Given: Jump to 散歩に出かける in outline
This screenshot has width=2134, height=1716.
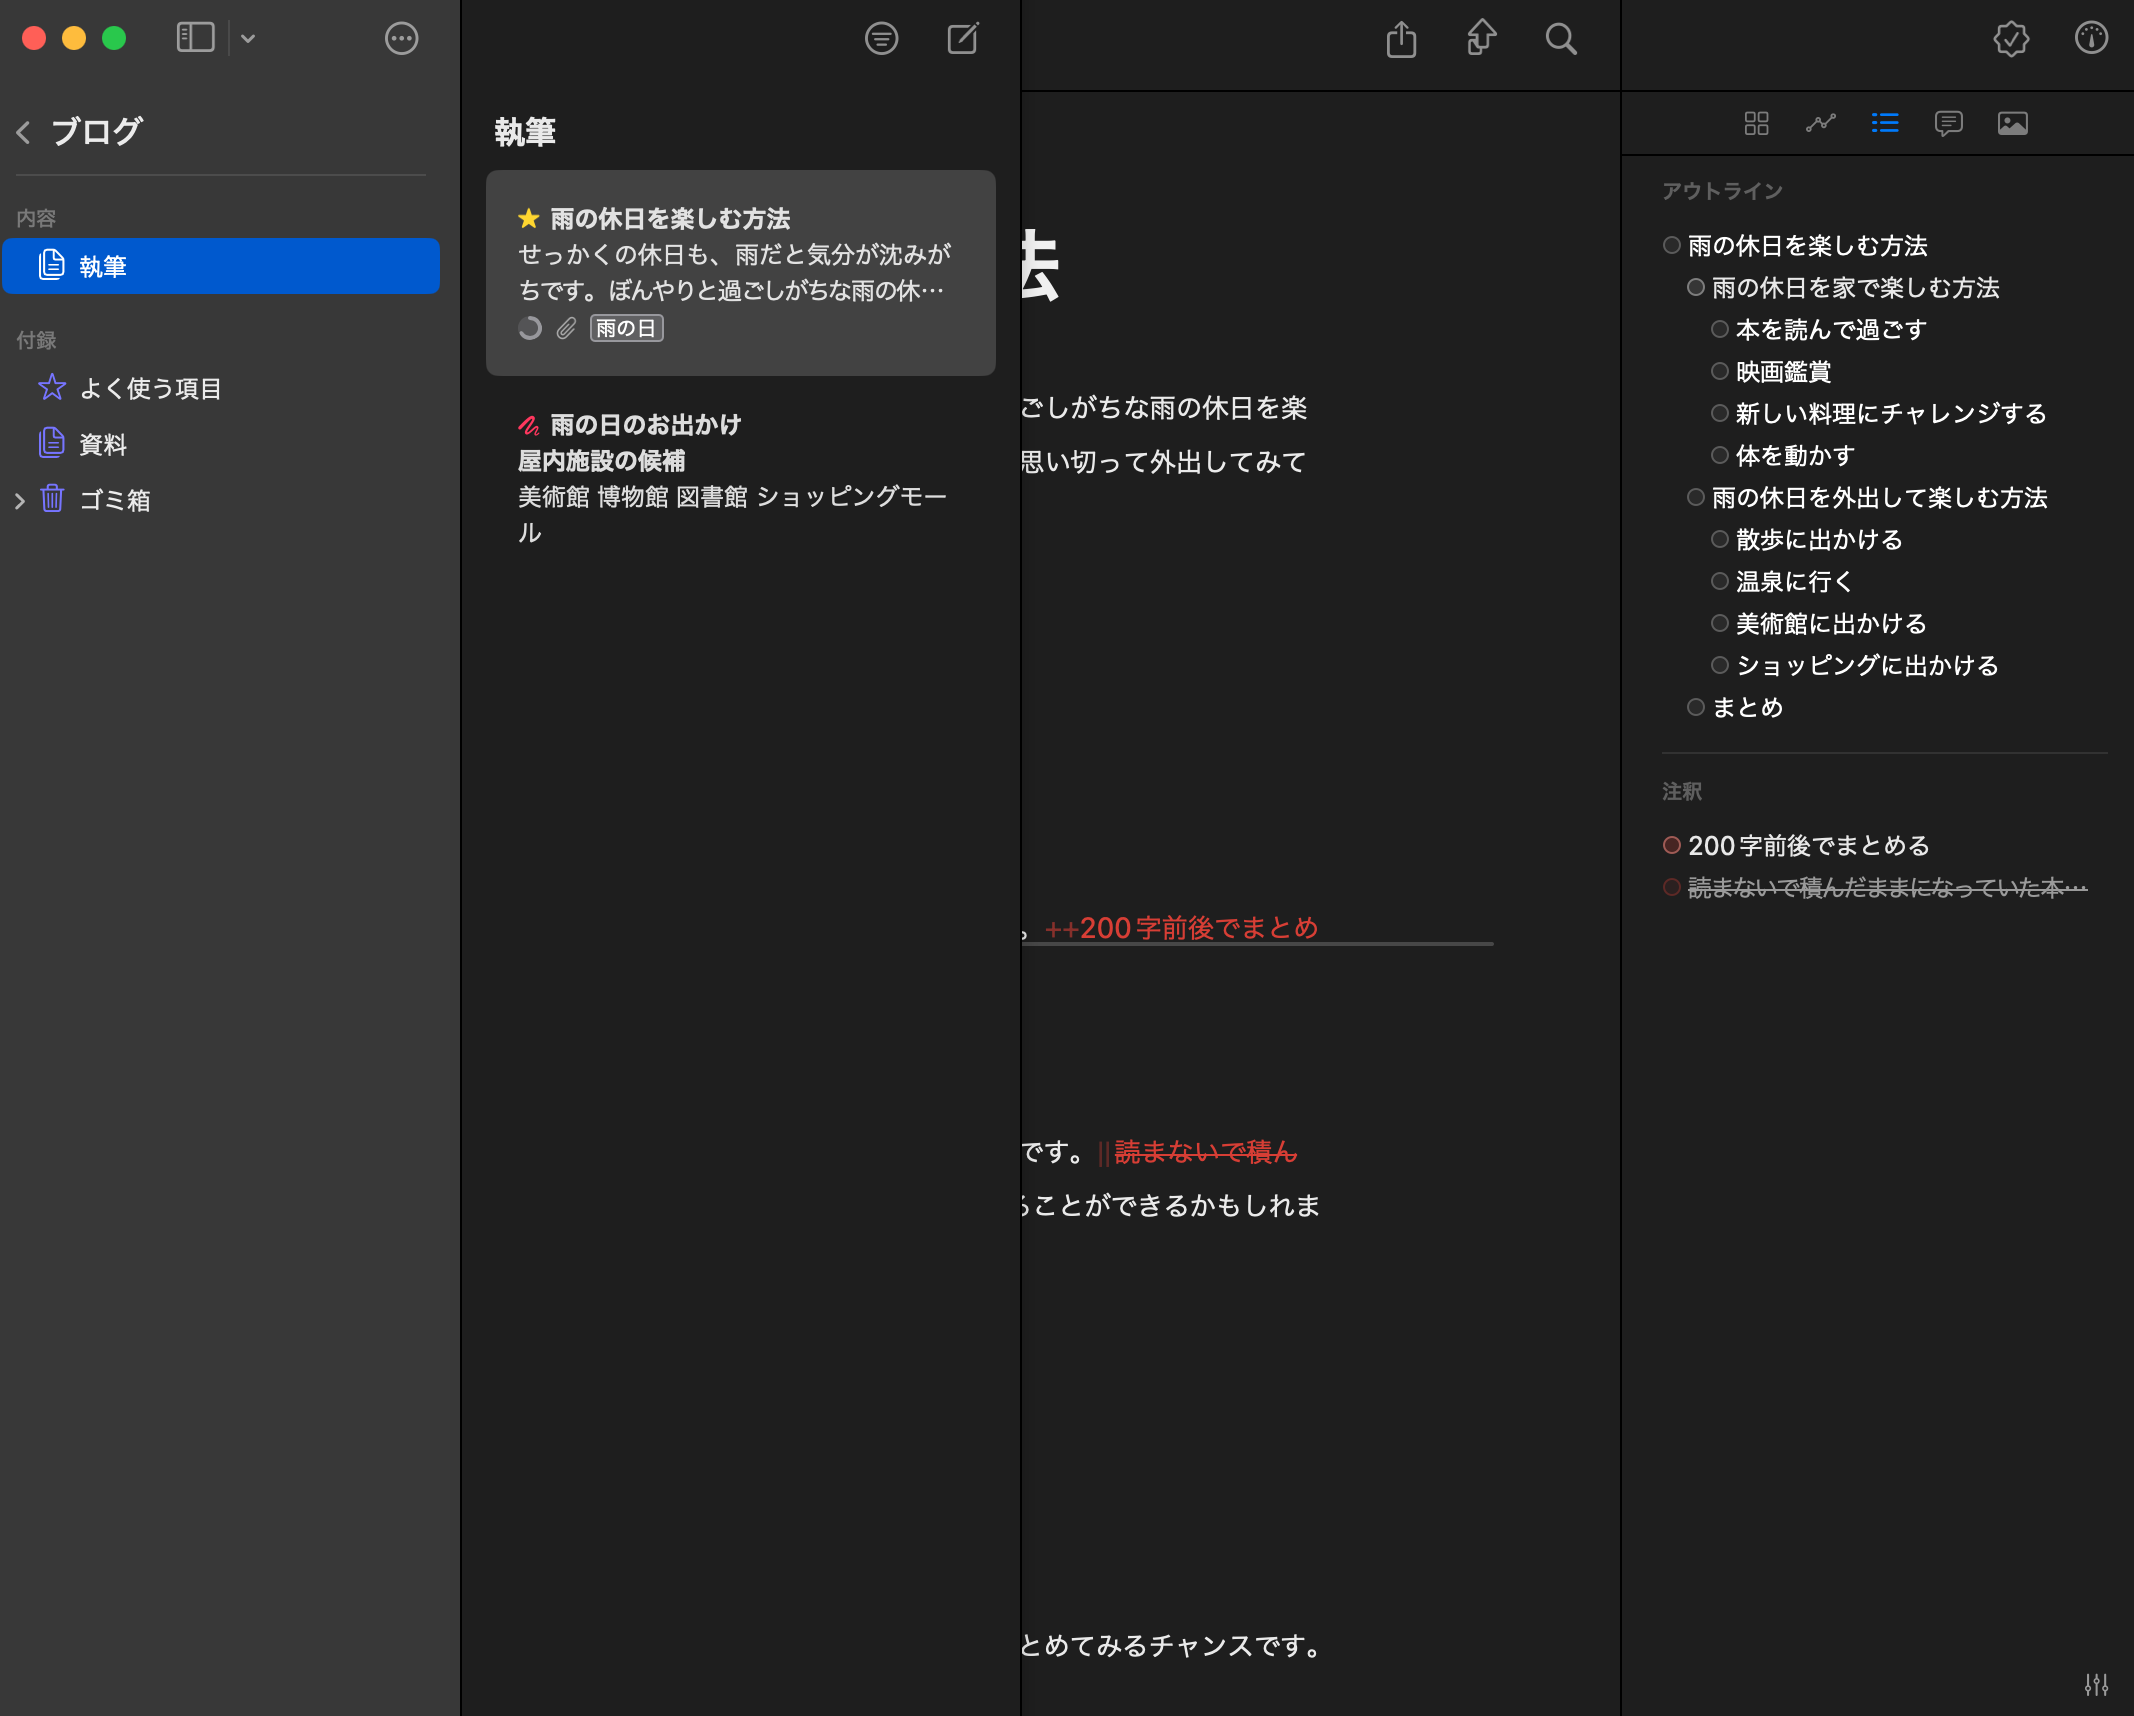Looking at the screenshot, I should click(x=1820, y=539).
